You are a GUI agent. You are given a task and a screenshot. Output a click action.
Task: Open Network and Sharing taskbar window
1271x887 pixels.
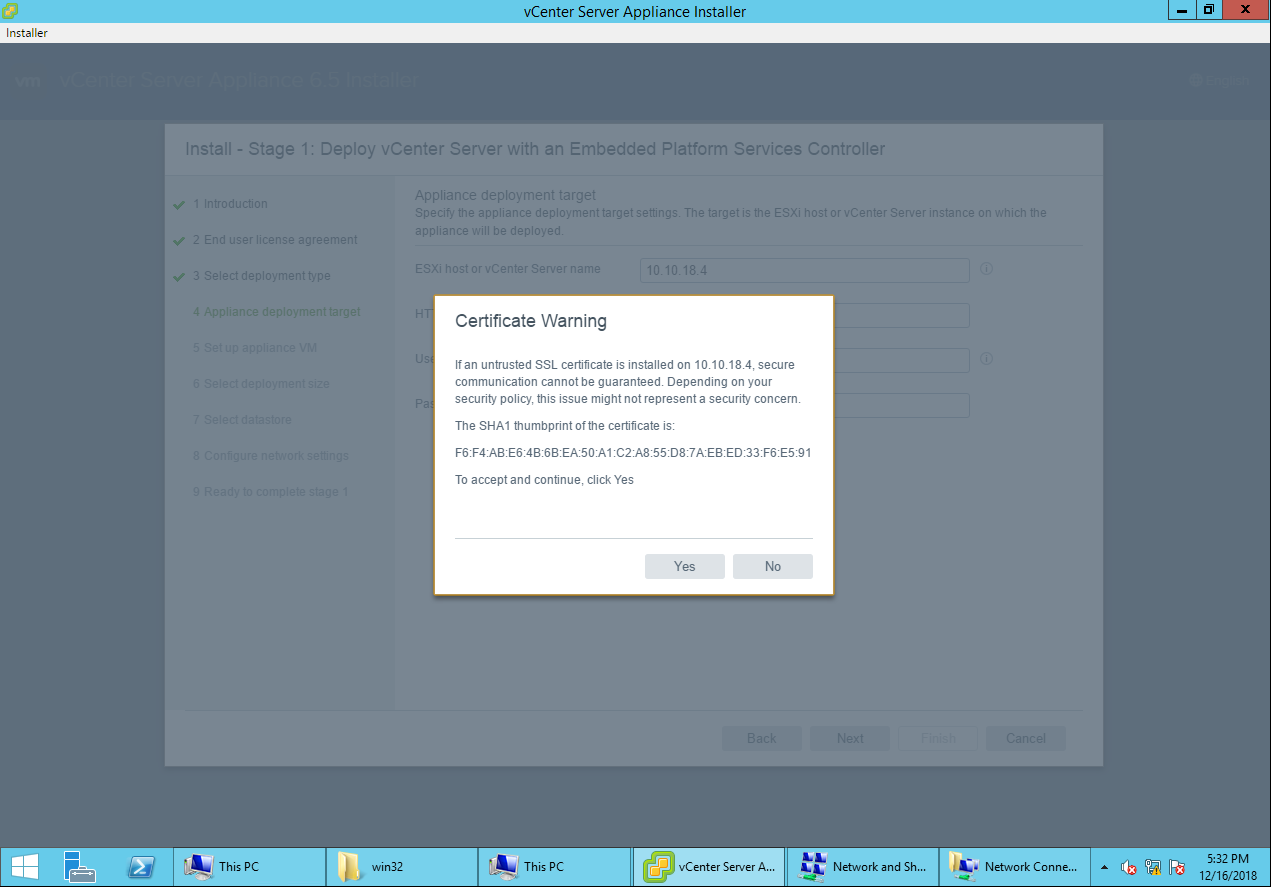tap(862, 867)
